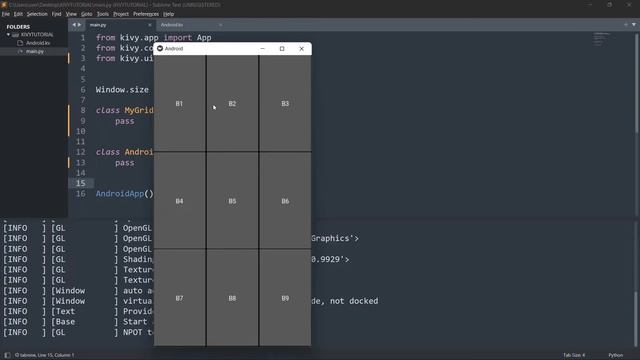Select main.py in the sidebar

tap(35, 51)
